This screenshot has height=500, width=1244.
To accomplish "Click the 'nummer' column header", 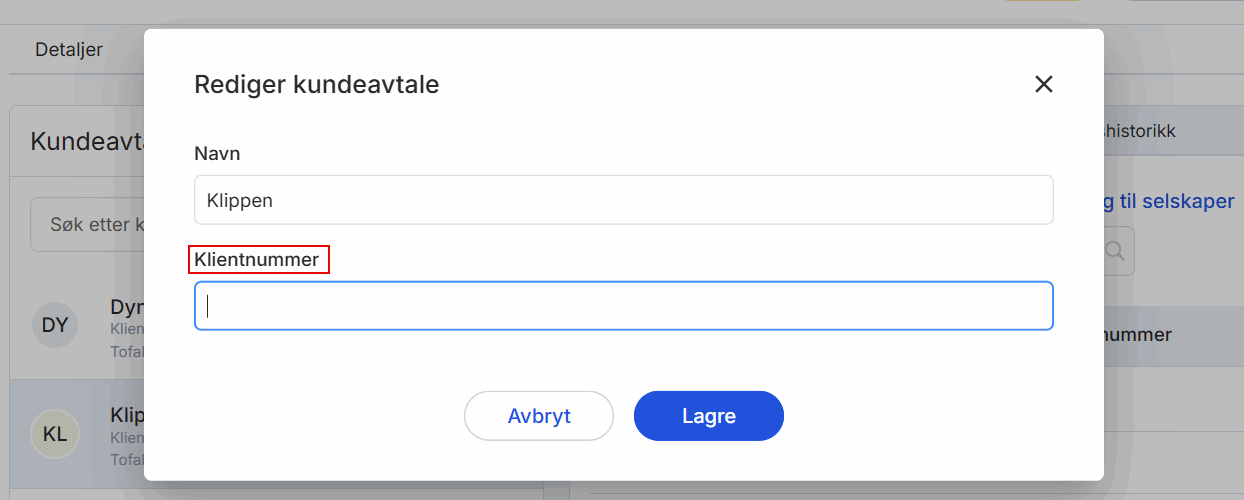I will pos(1137,335).
